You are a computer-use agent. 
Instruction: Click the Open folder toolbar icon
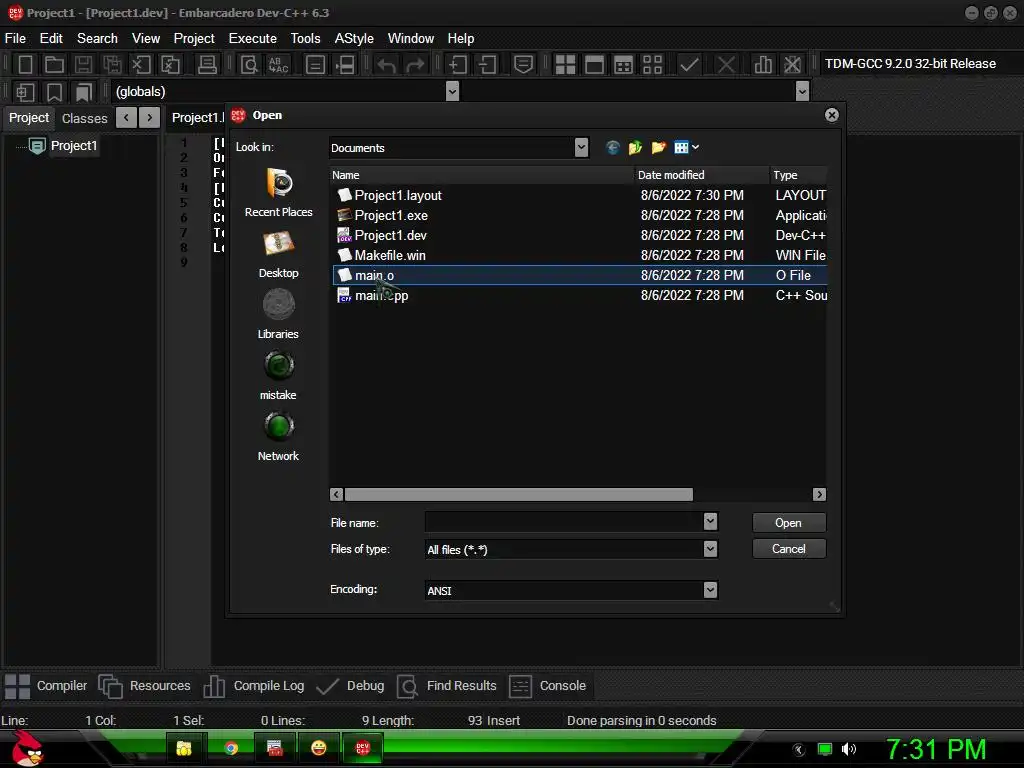pyautogui.click(x=54, y=64)
